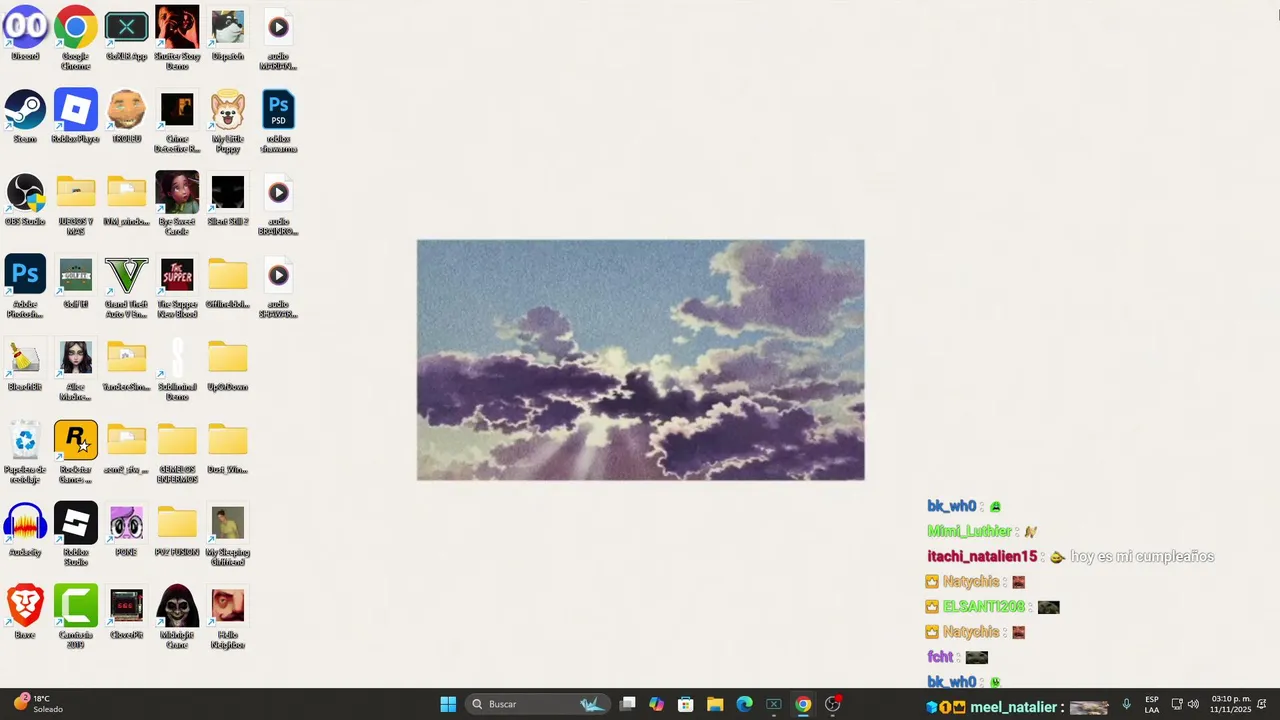Select the Hello Neighbor shortcut

coord(228,618)
